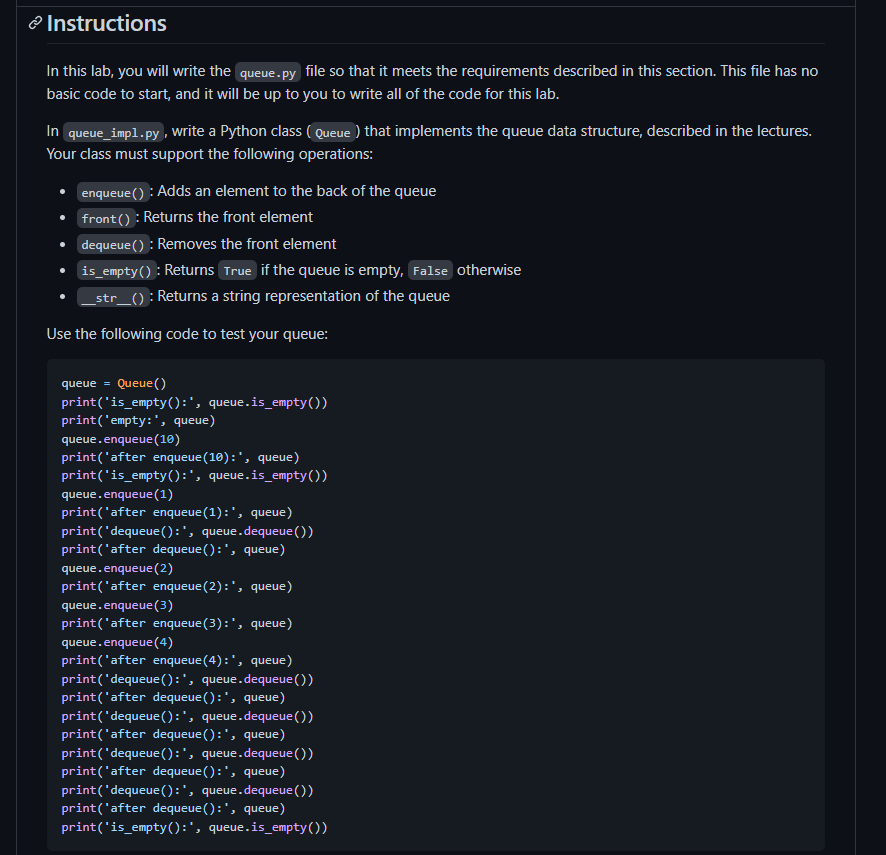Select the is_empty() code label
The height and width of the screenshot is (855, 886).
(116, 270)
